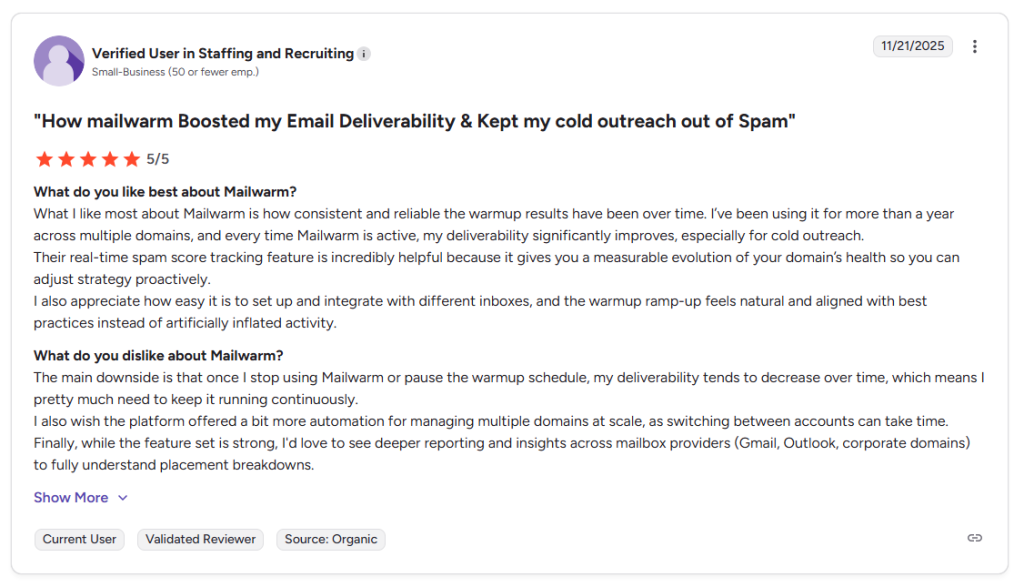Click the info icon beside the reviewer name

tap(362, 54)
